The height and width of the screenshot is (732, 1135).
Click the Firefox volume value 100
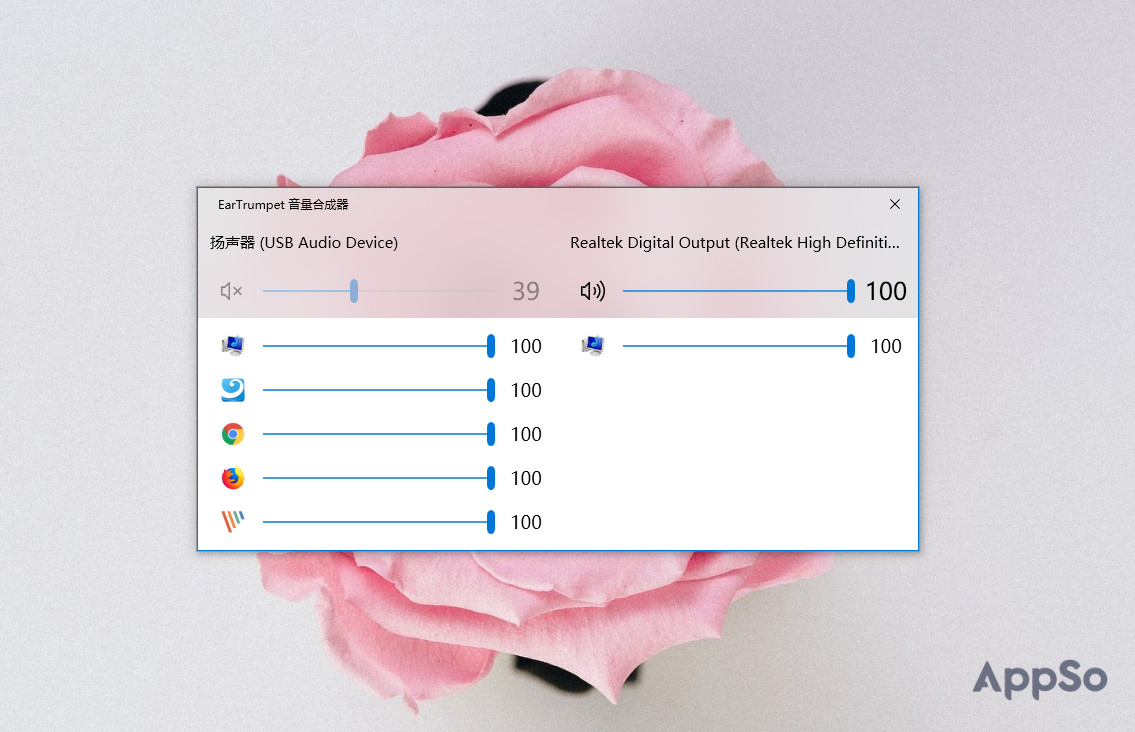coord(526,478)
